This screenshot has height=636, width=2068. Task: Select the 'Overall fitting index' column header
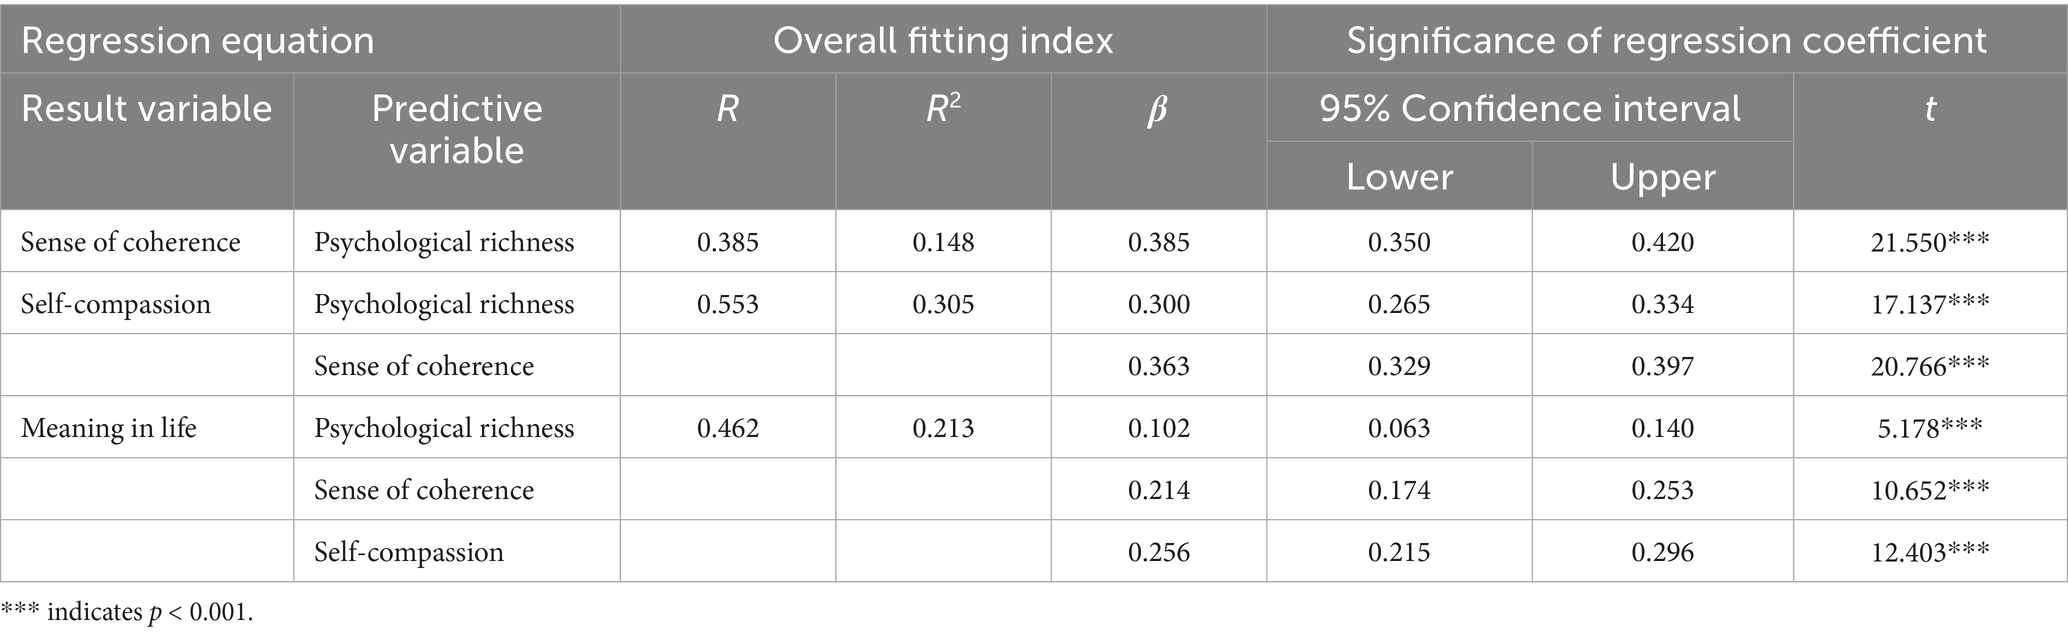point(942,41)
